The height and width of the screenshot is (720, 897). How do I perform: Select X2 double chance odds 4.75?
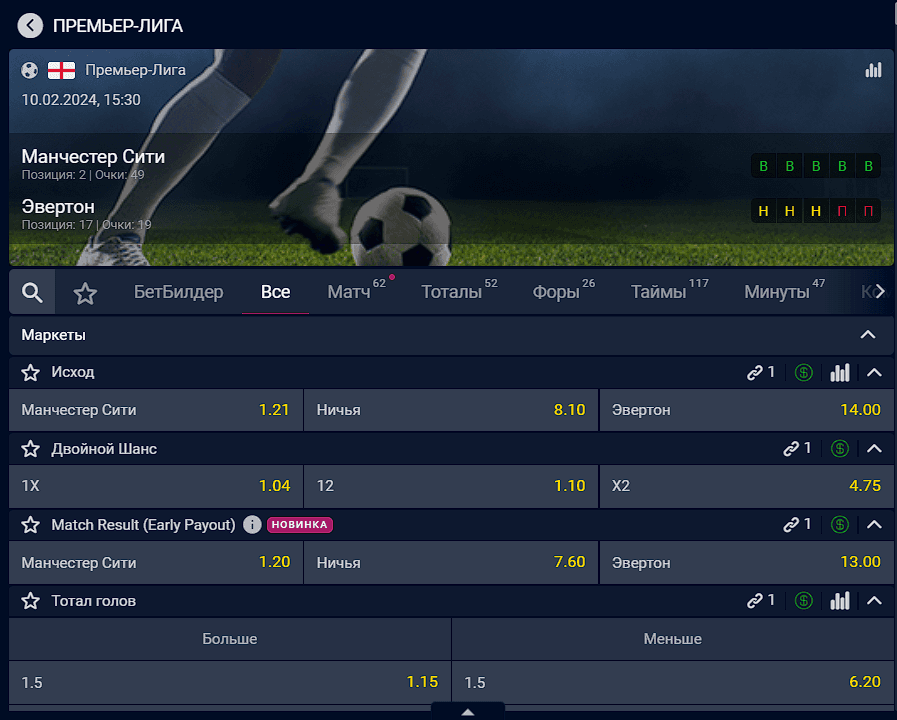746,486
